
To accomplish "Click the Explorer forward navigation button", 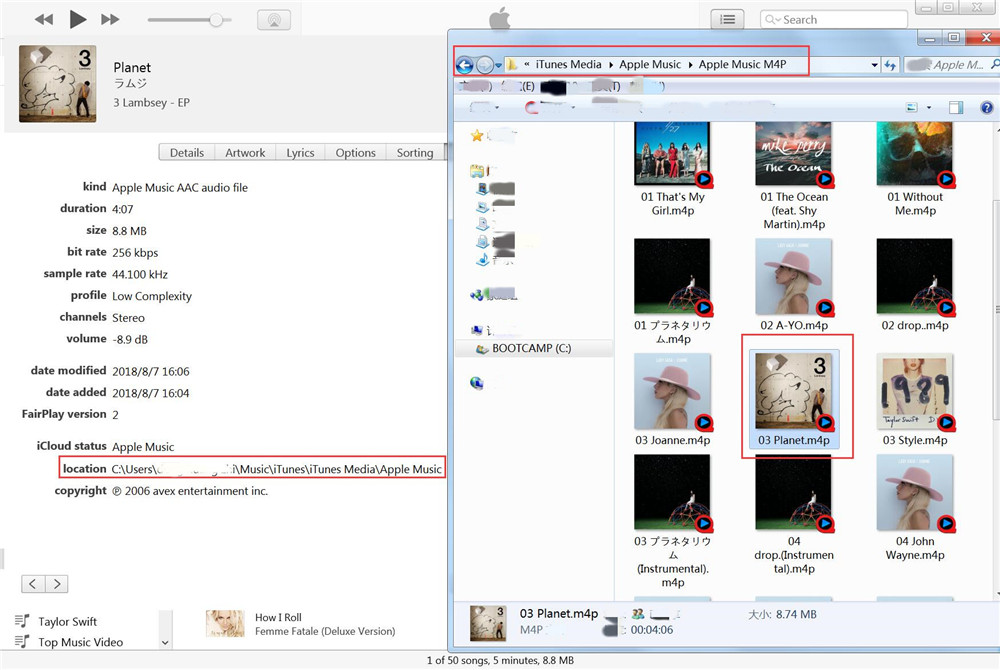I will (485, 65).
